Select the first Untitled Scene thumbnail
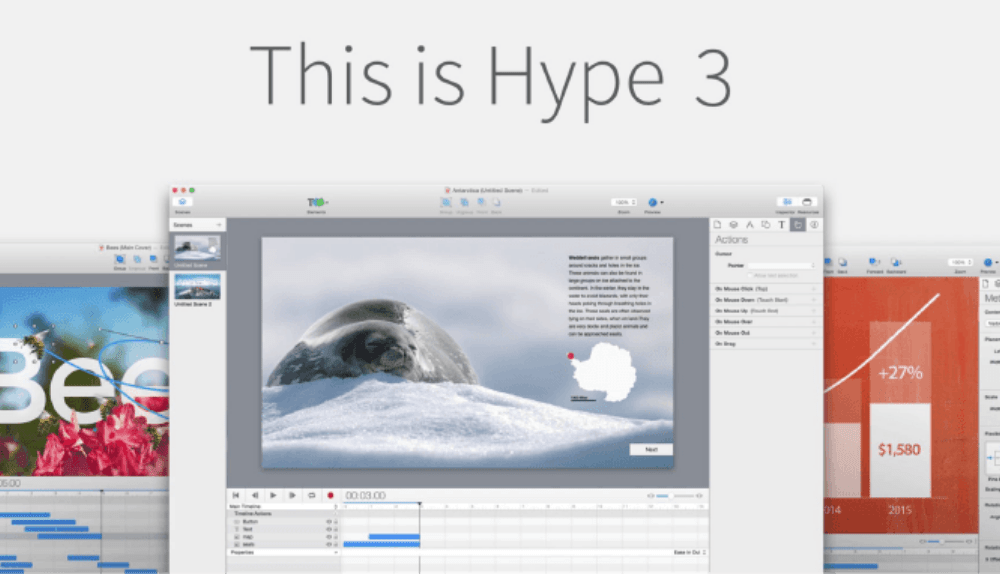 pyautogui.click(x=197, y=247)
